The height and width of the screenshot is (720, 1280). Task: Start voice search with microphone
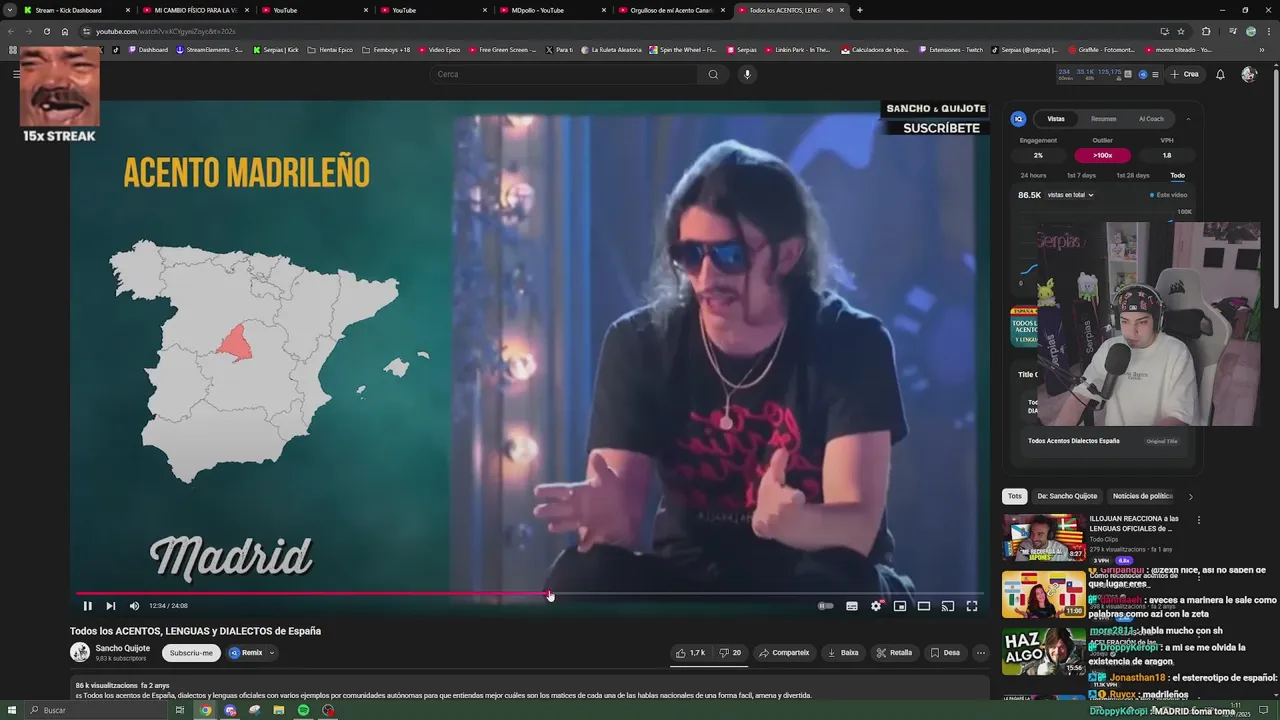[x=746, y=74]
